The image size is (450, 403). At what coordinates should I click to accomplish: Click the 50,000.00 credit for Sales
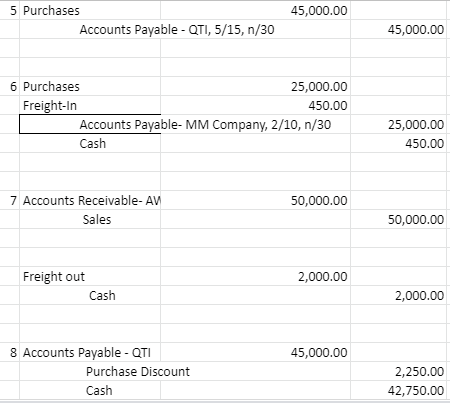click(398, 219)
